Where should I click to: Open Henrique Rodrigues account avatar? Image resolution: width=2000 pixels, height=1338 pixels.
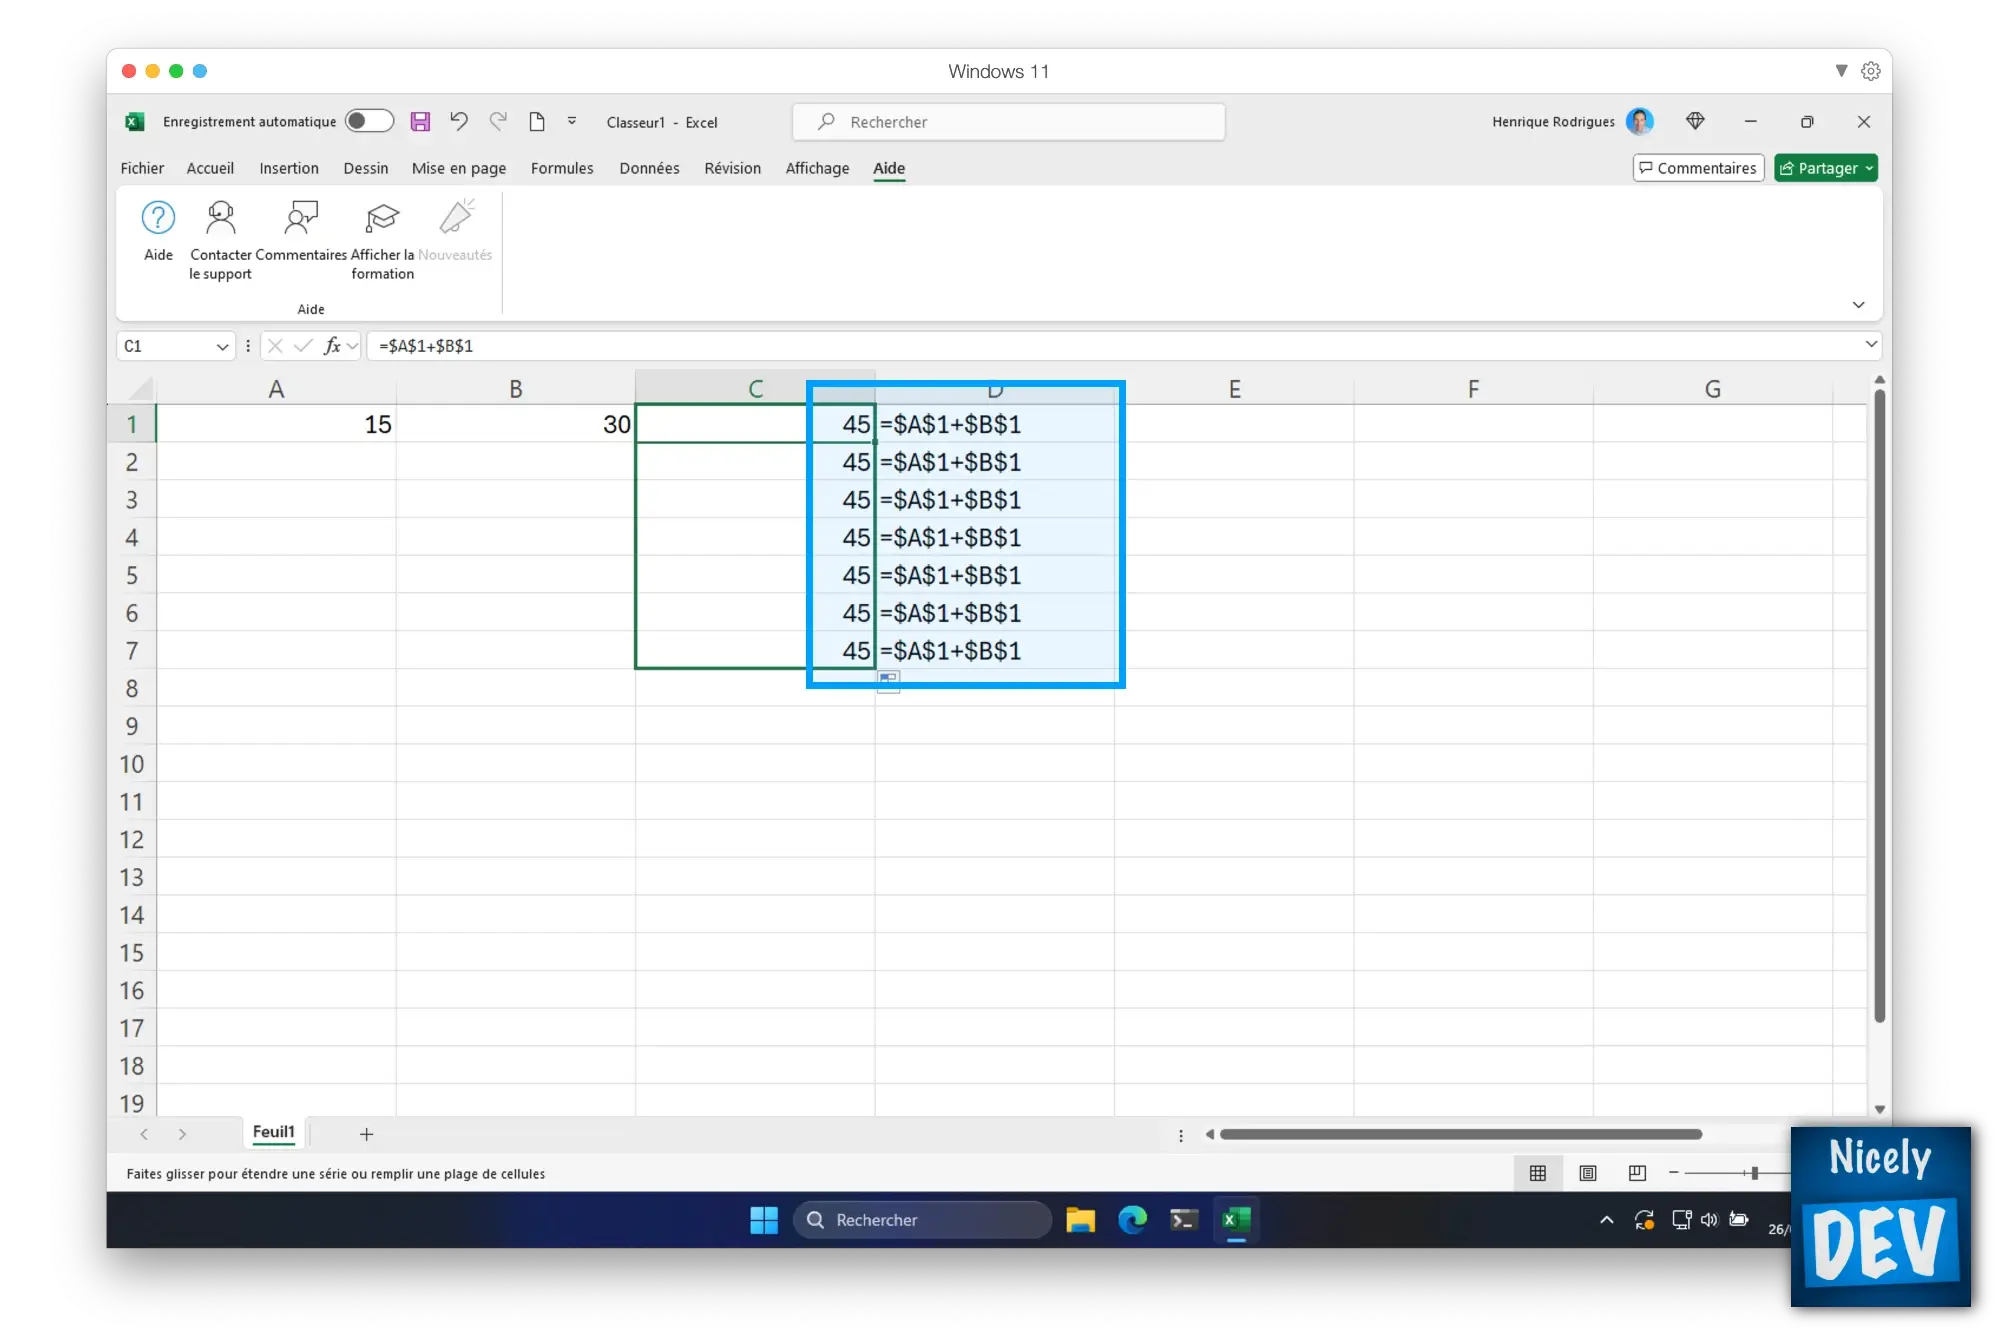click(1640, 121)
